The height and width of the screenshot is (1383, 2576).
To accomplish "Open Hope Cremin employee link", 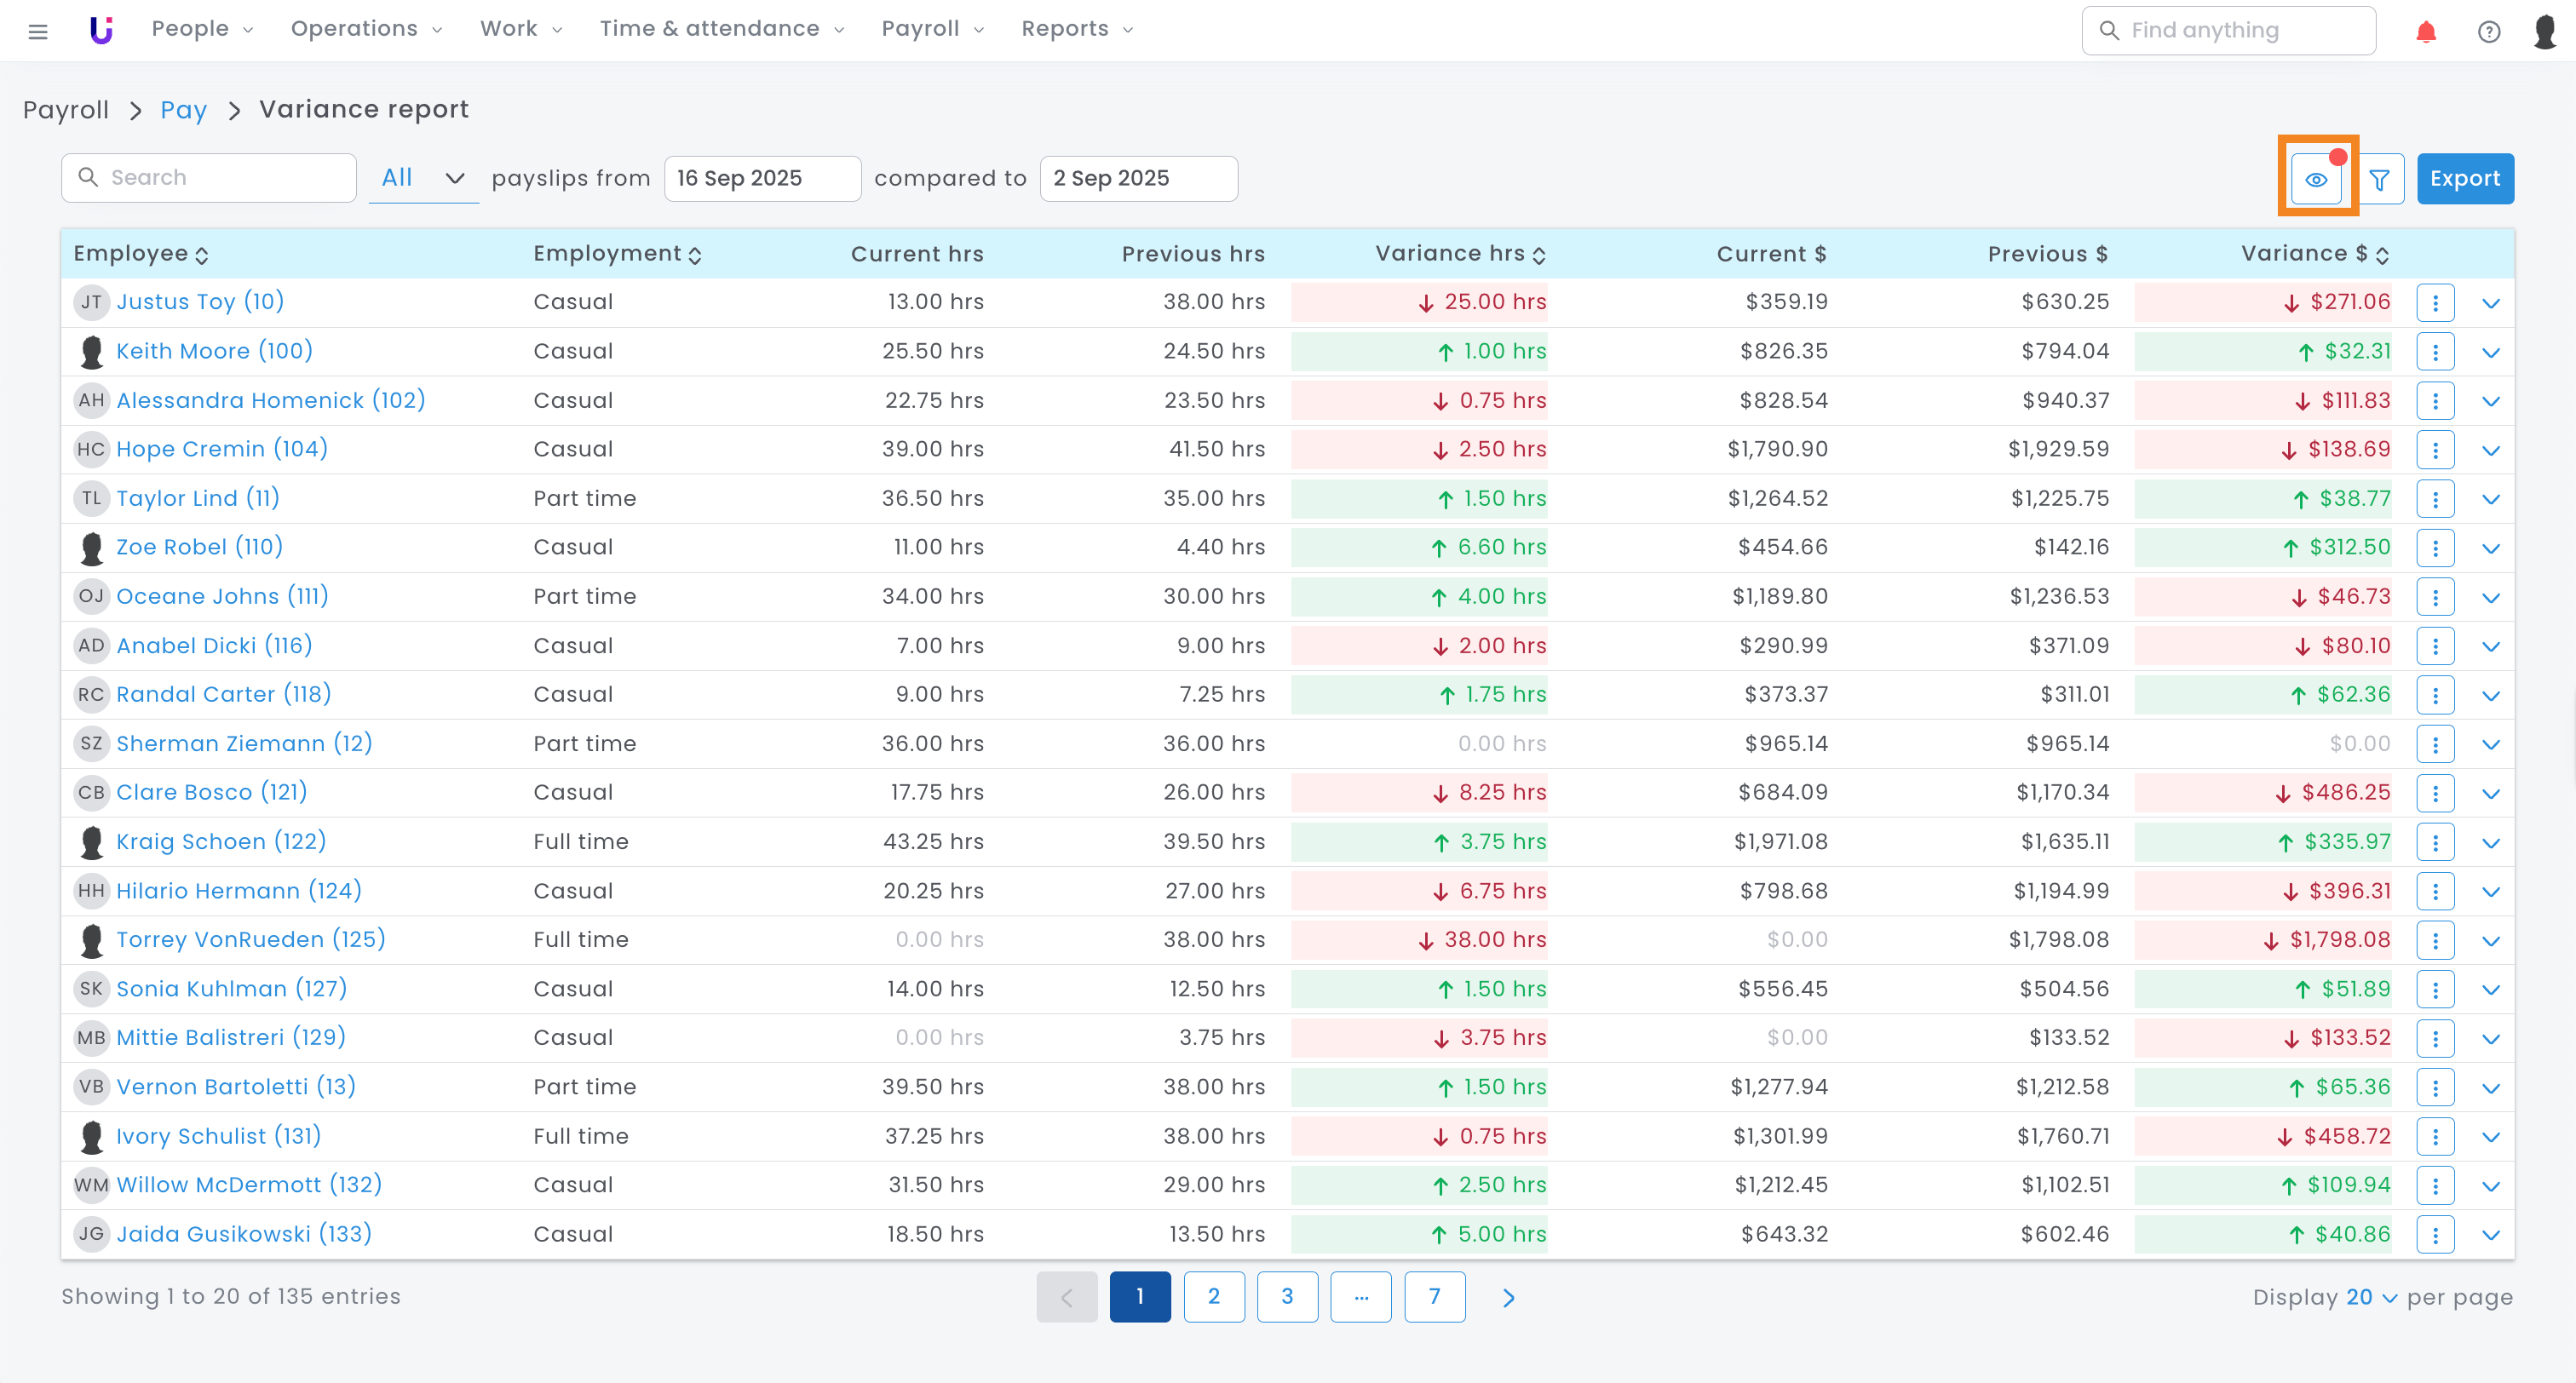I will pos(222,449).
